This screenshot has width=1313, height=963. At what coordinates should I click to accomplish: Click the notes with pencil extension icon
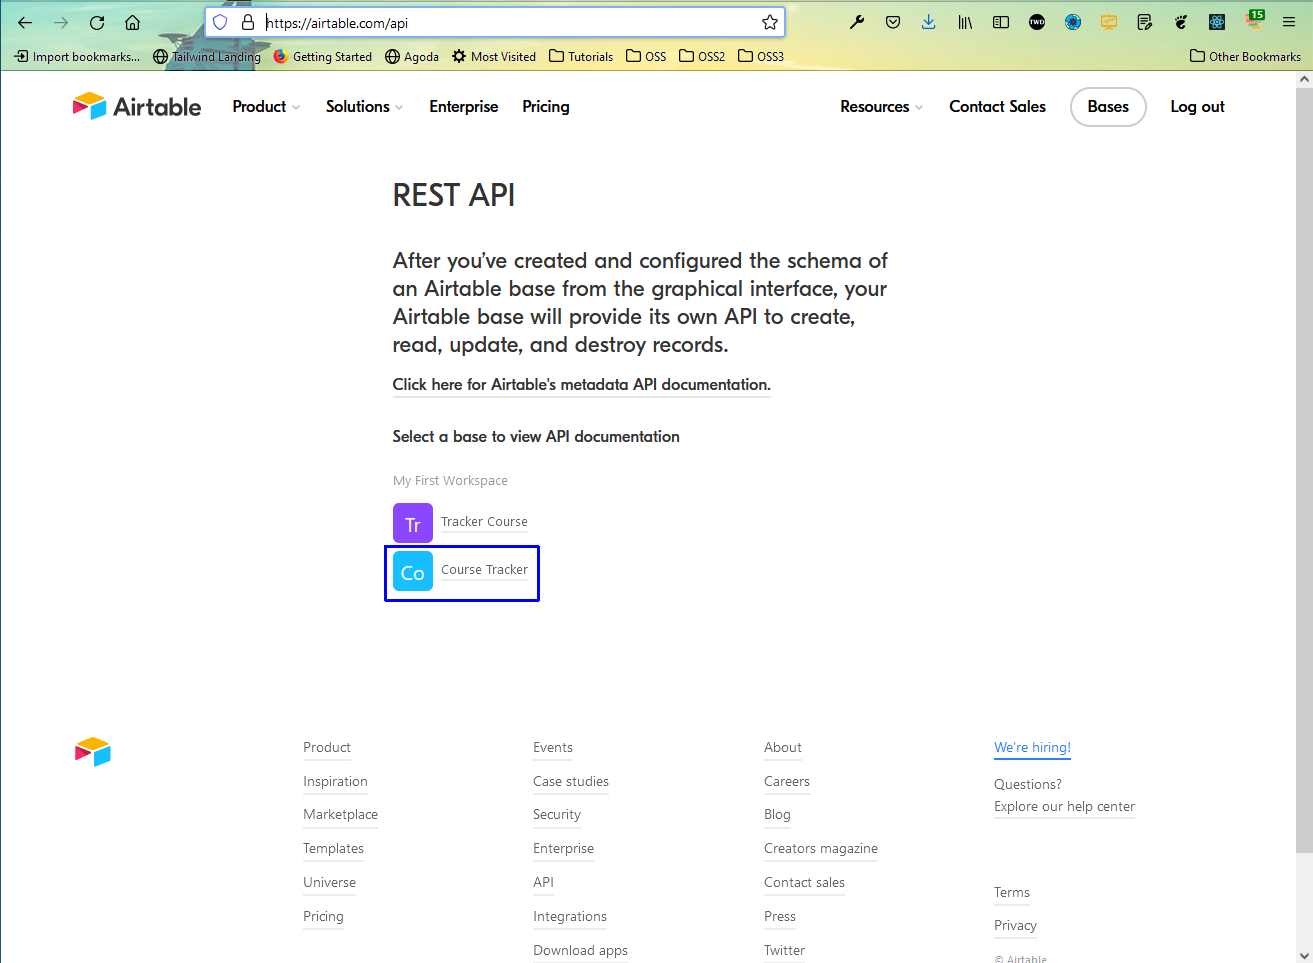pos(1145,22)
